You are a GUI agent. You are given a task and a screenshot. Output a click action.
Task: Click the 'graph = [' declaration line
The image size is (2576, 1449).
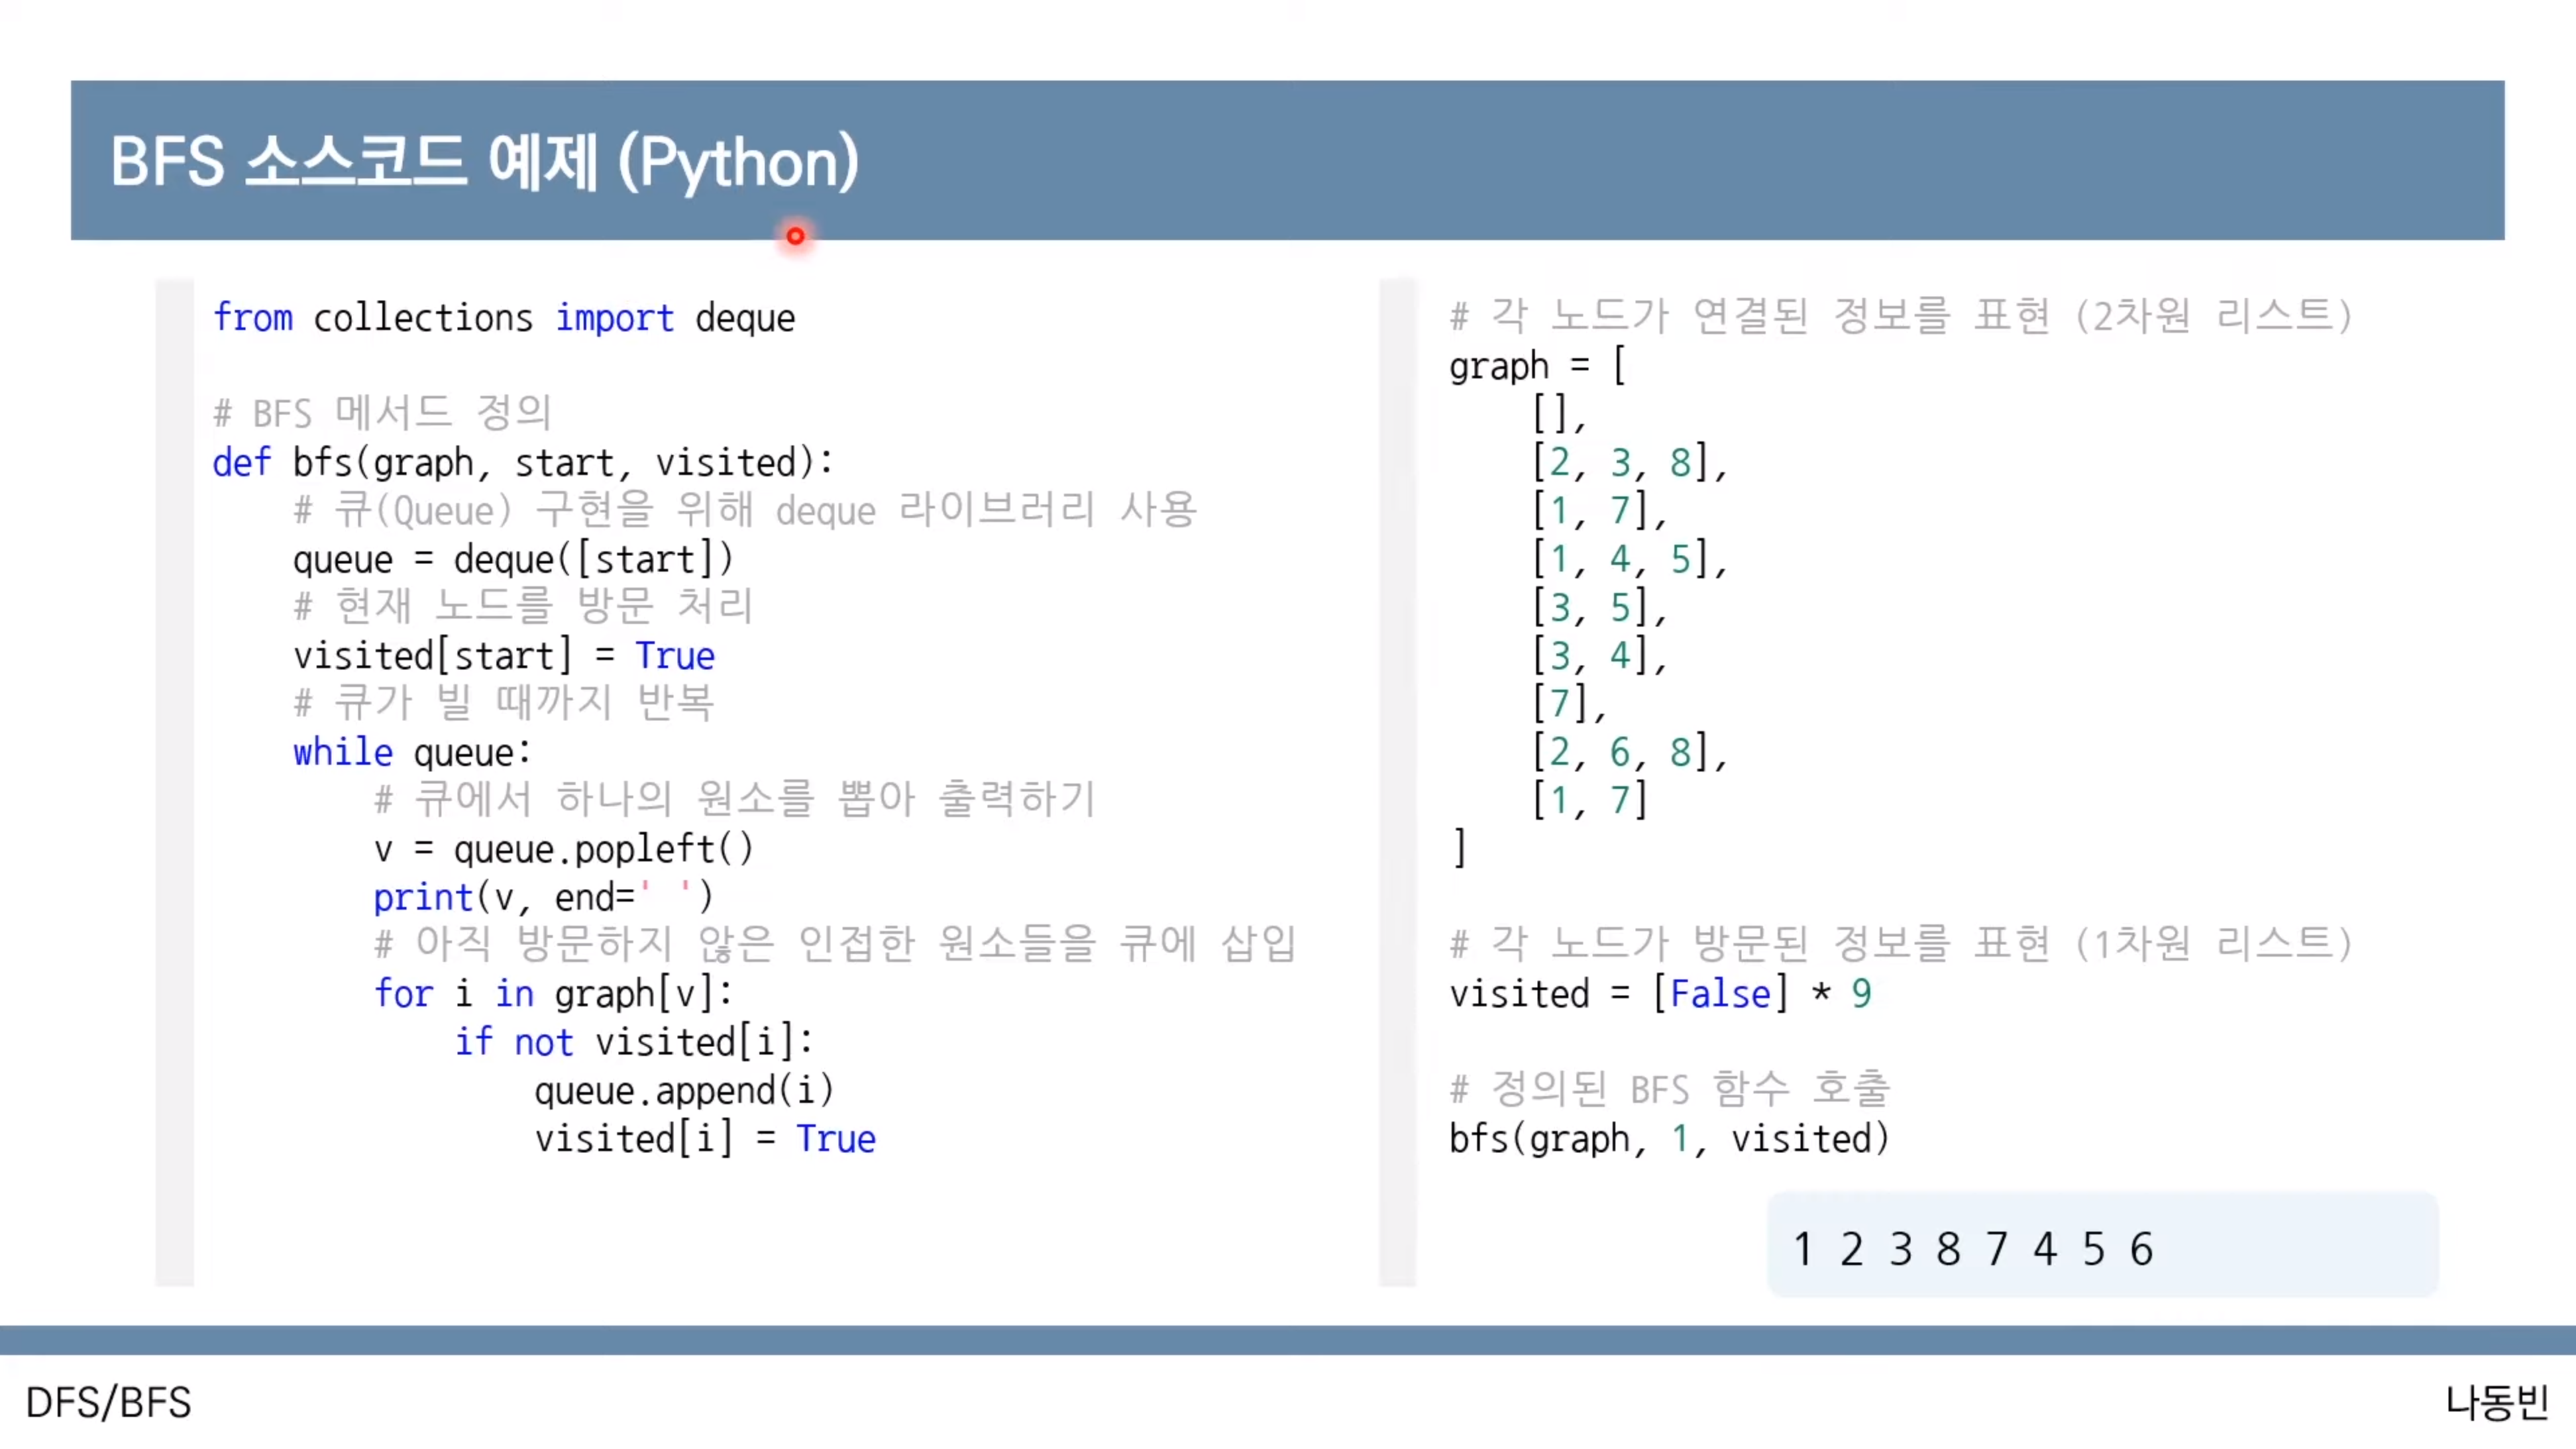pos(1536,366)
